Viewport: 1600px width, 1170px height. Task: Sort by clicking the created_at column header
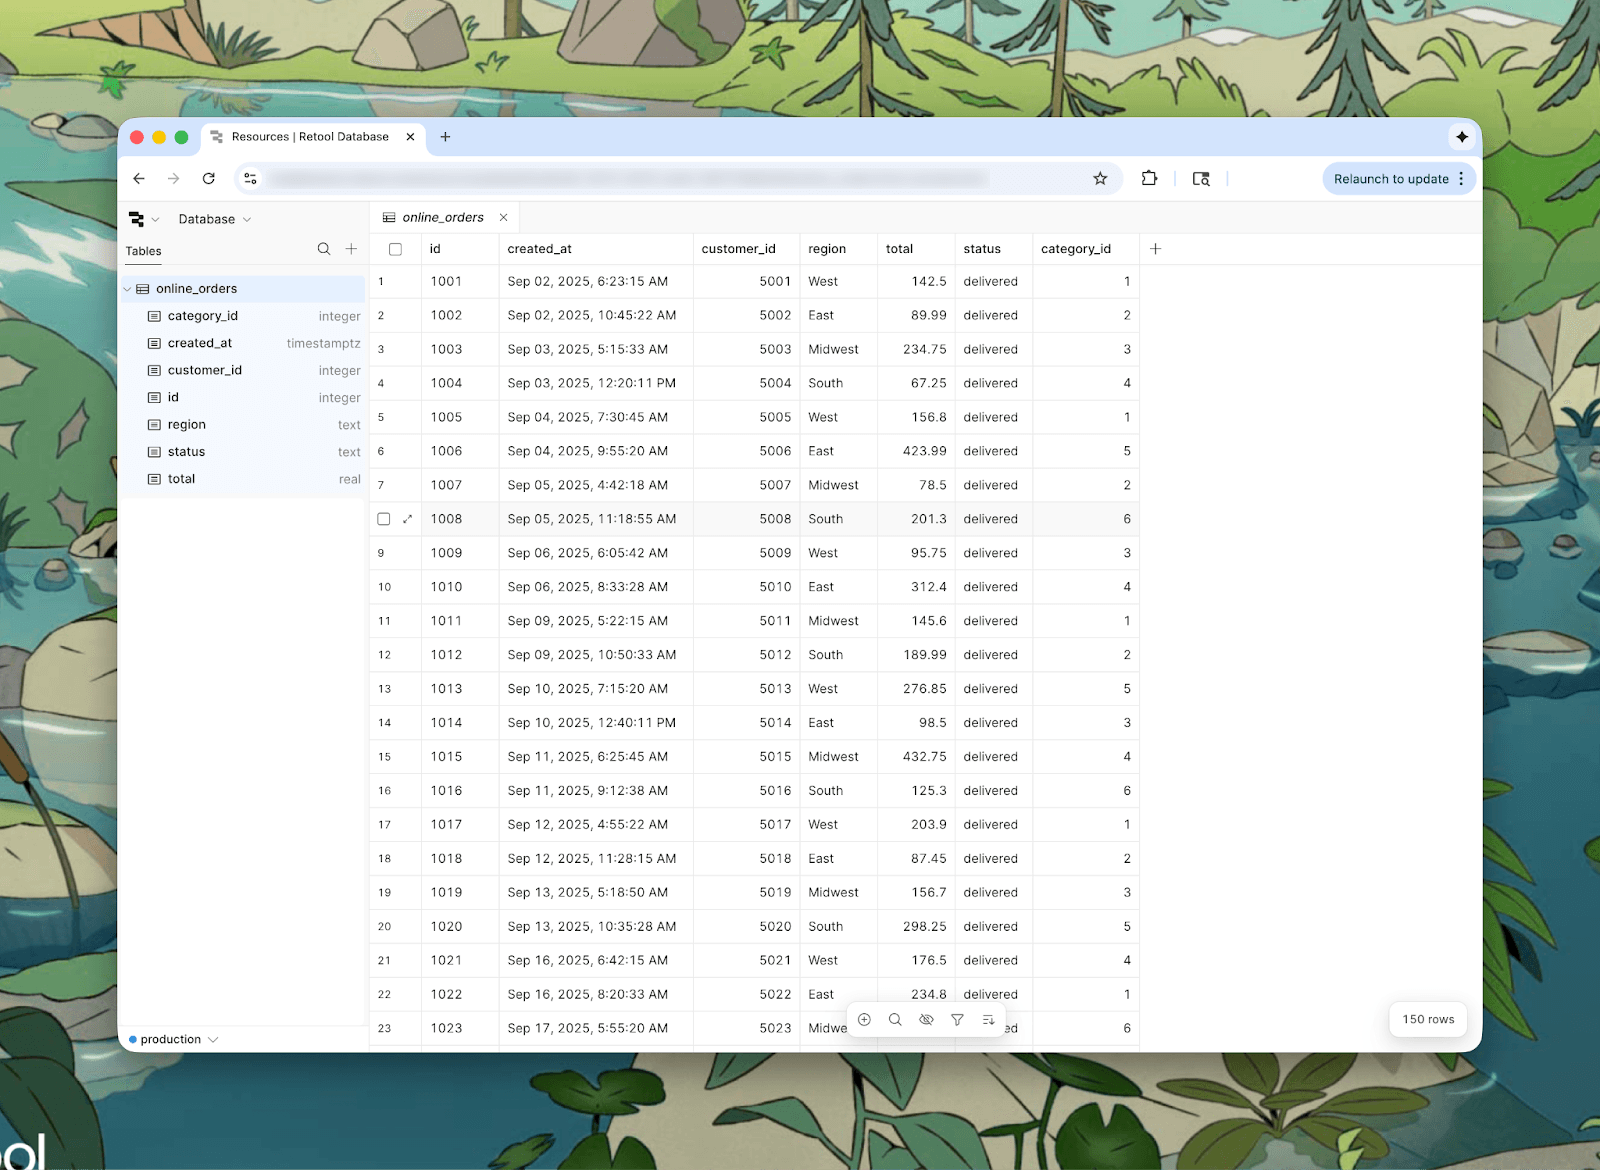click(540, 249)
